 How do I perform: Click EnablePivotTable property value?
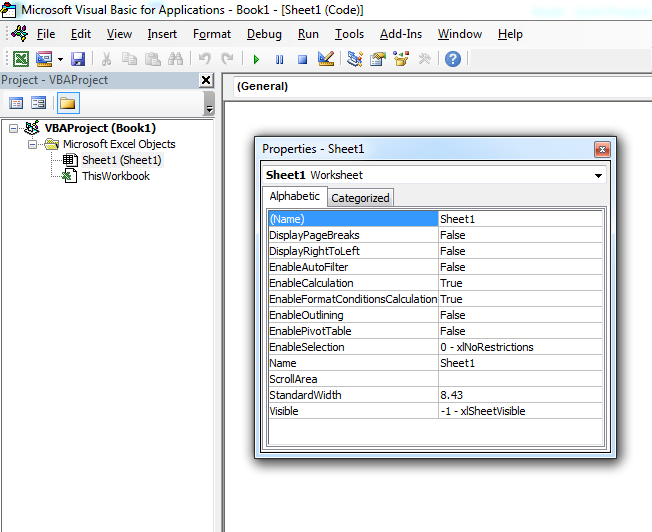point(520,331)
